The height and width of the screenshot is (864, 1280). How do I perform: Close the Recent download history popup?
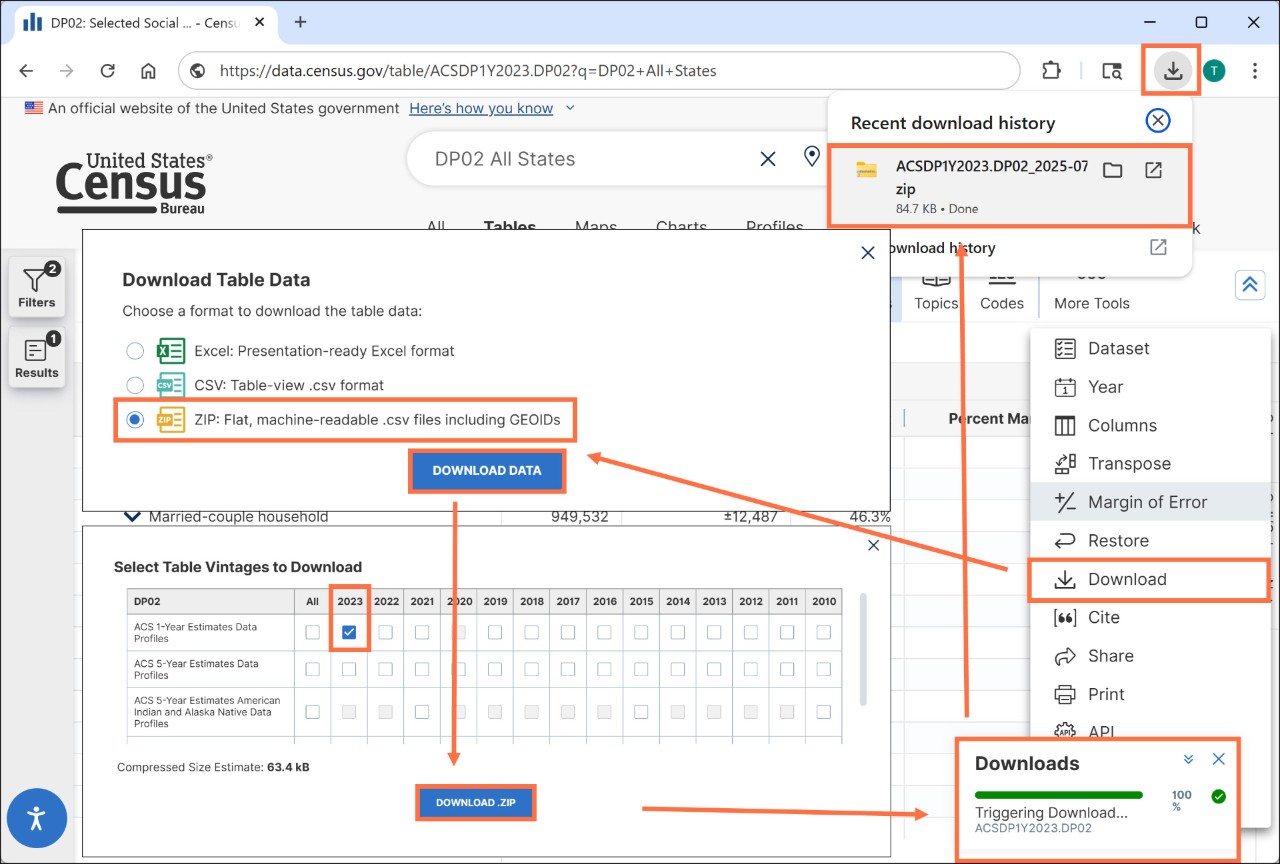pyautogui.click(x=1157, y=121)
